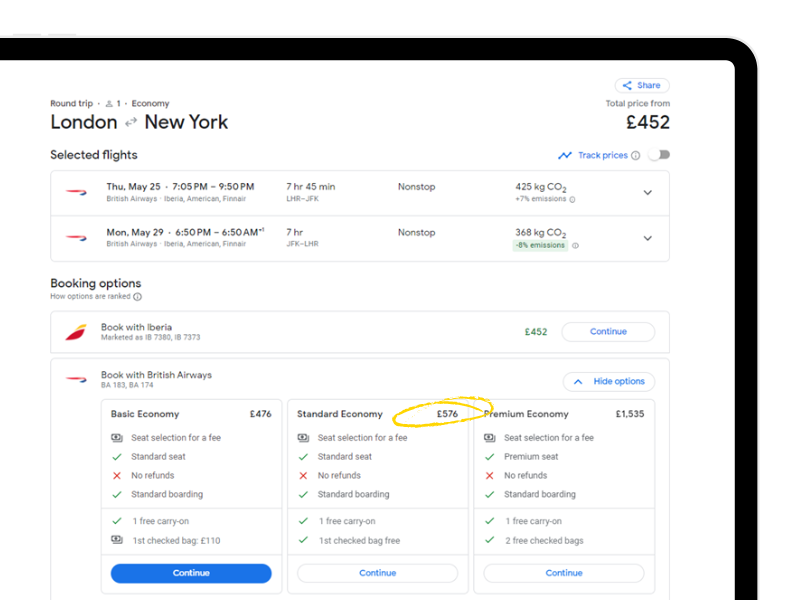Click the Iberia airline logo
Screen dimensions: 800x600
pyautogui.click(x=76, y=331)
